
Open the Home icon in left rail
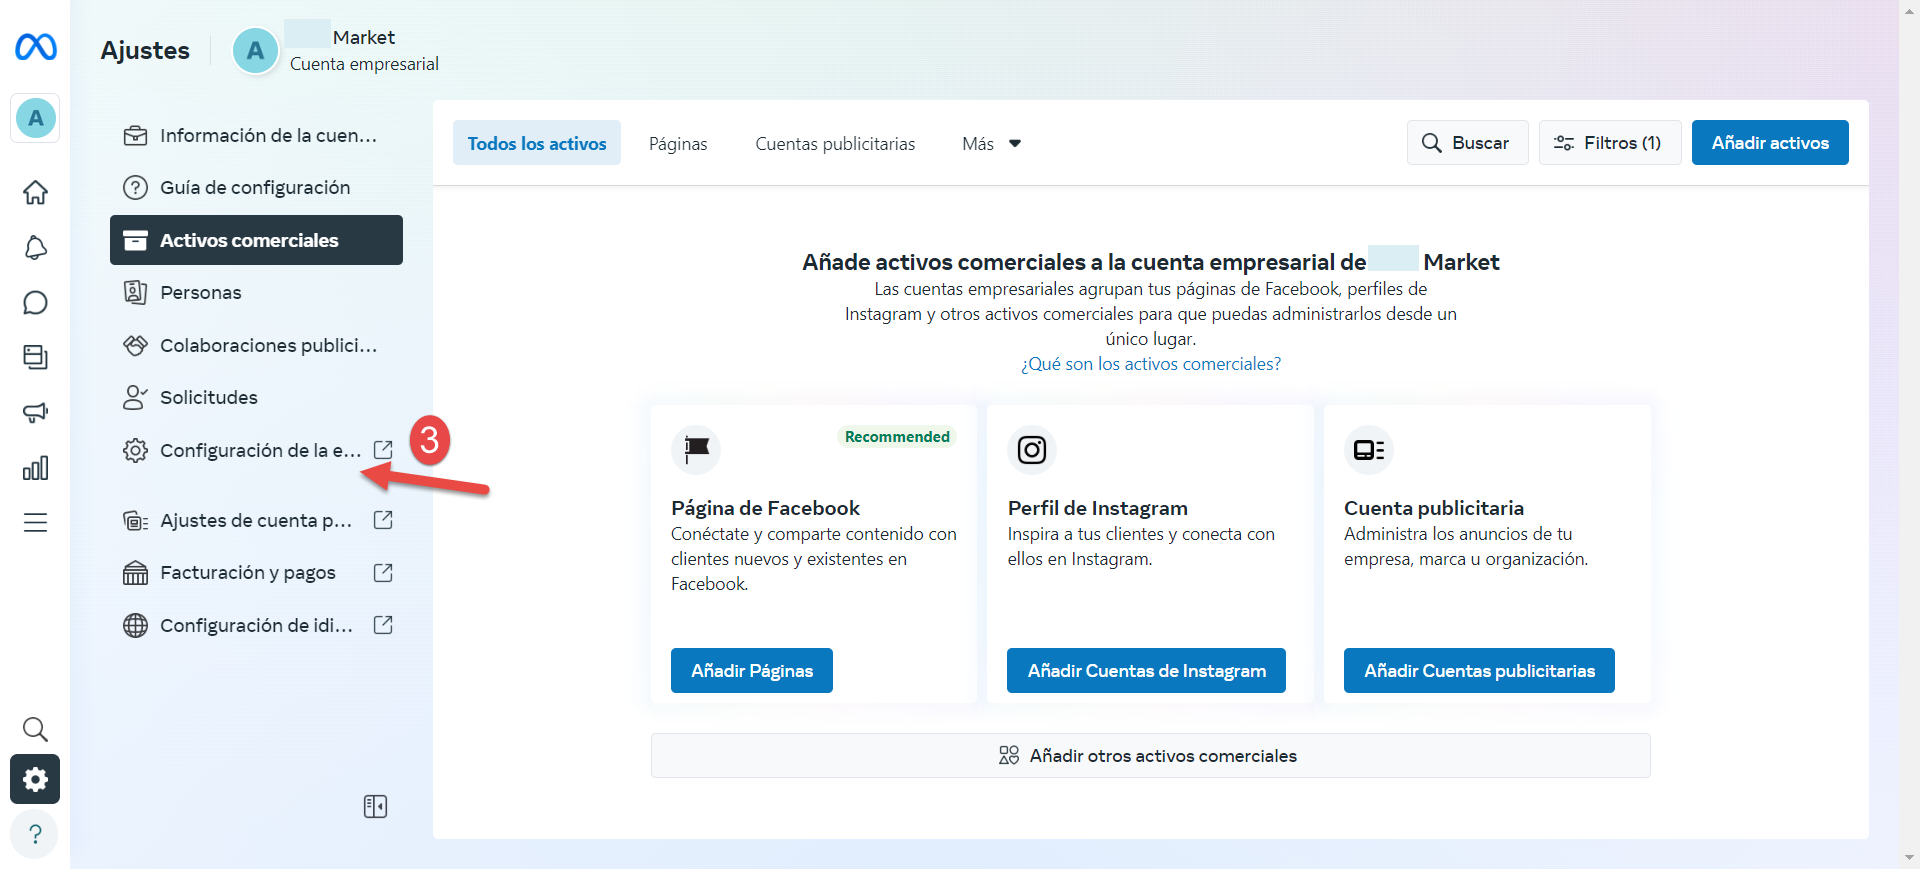coord(36,192)
